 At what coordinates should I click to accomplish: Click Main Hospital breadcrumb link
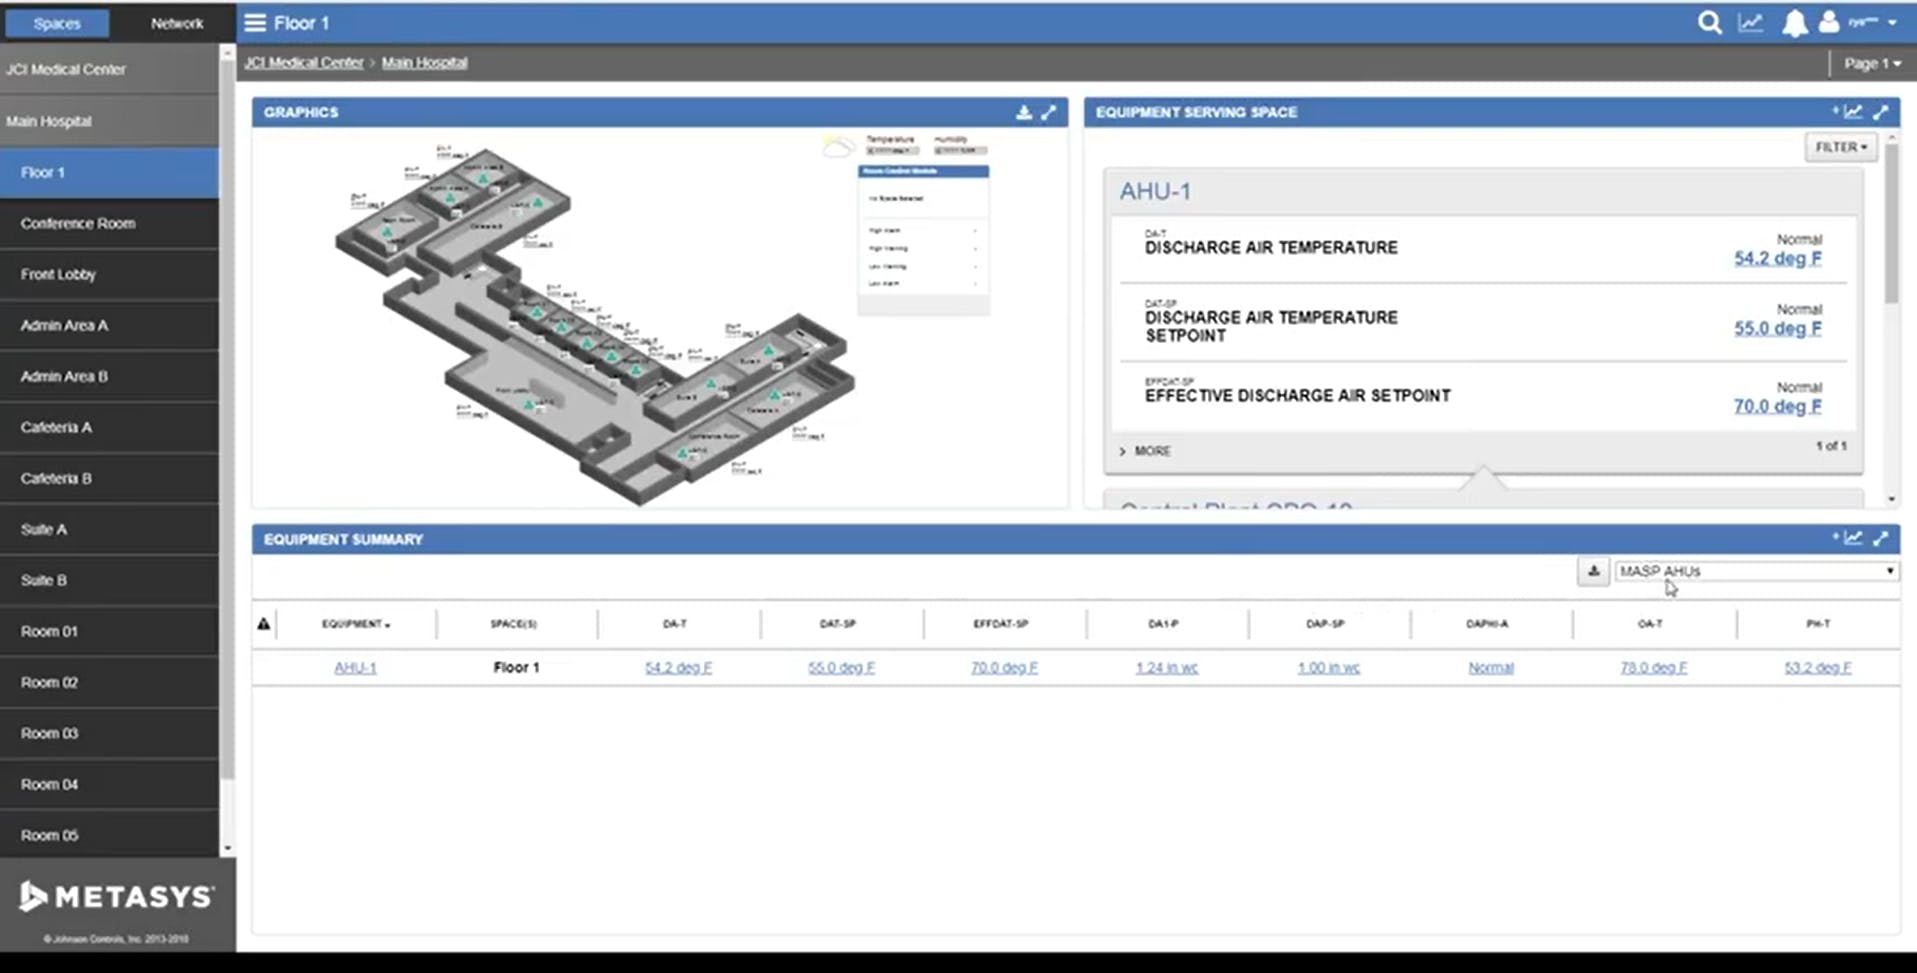pyautogui.click(x=424, y=62)
